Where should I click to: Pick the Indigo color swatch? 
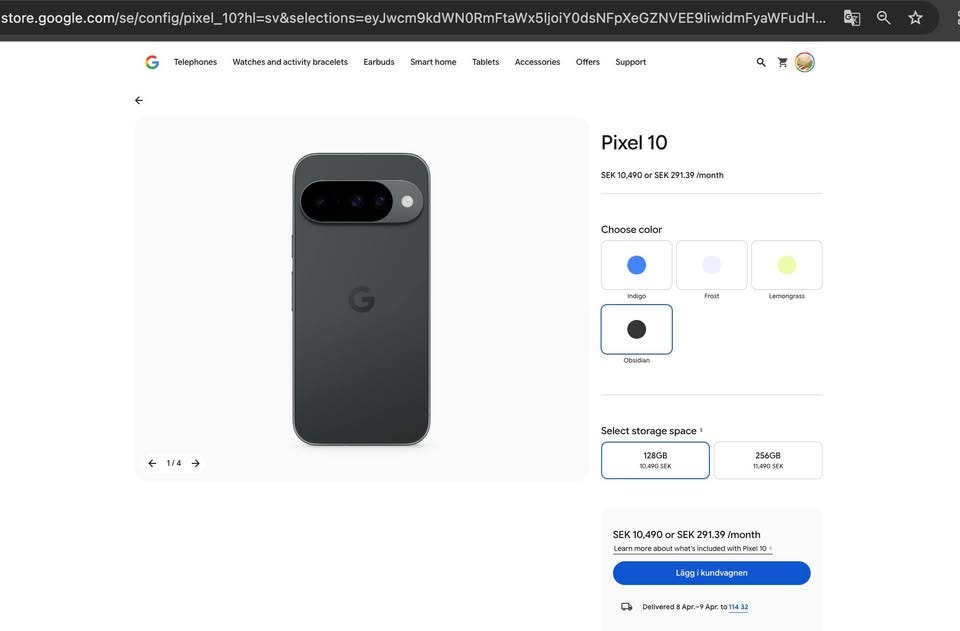pyautogui.click(x=637, y=265)
